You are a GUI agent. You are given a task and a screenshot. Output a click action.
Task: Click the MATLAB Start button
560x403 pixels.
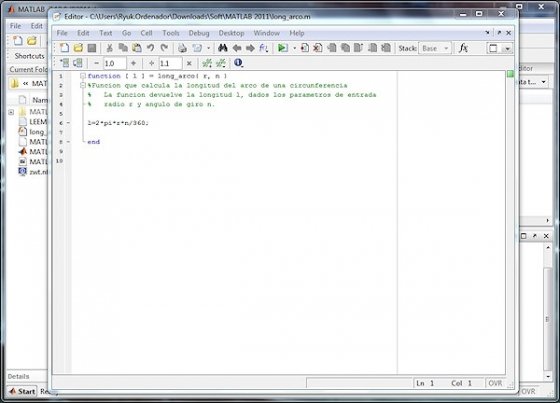22,391
